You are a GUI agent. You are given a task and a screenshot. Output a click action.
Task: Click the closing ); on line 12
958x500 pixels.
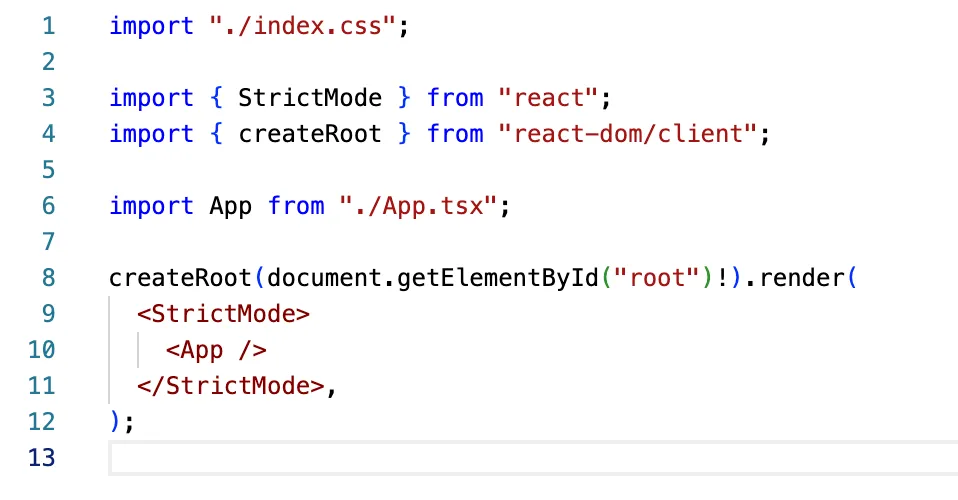pos(122,422)
